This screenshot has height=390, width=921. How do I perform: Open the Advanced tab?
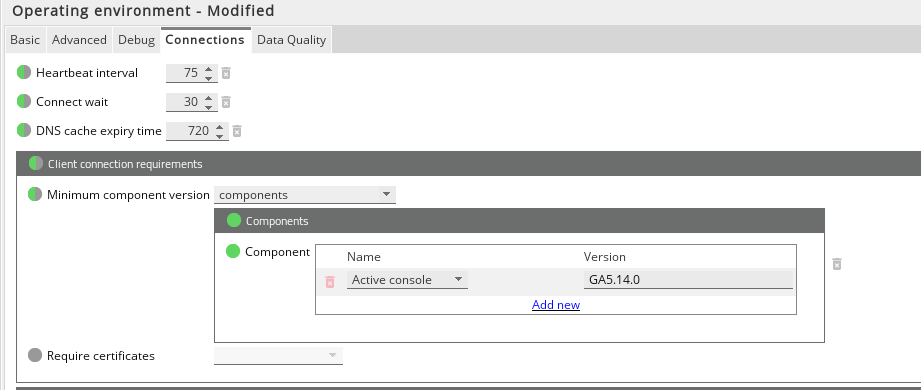[x=79, y=40]
